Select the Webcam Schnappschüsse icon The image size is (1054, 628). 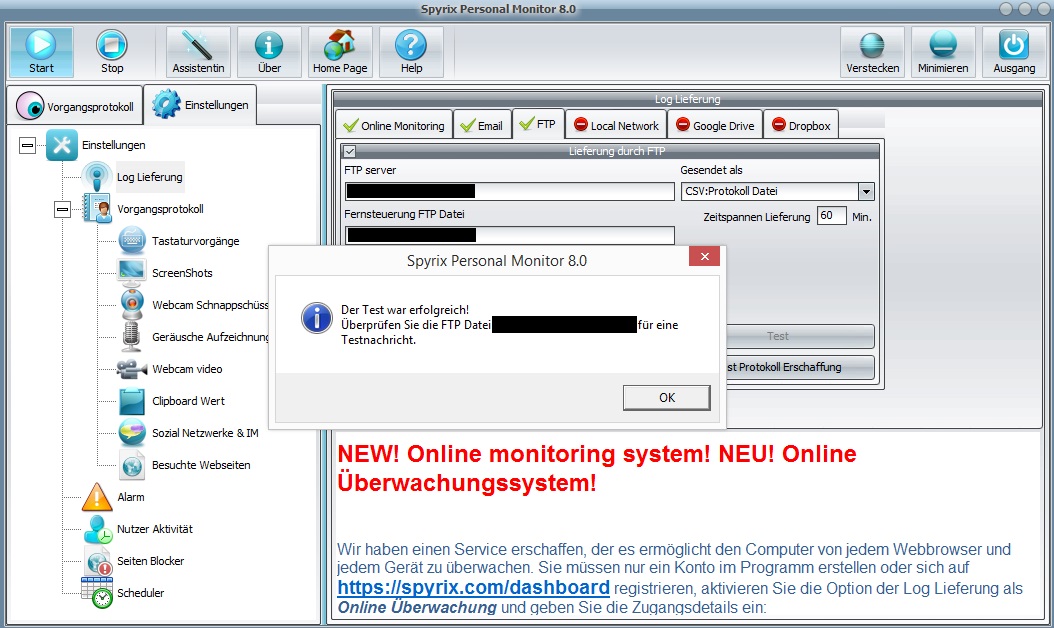click(x=132, y=305)
